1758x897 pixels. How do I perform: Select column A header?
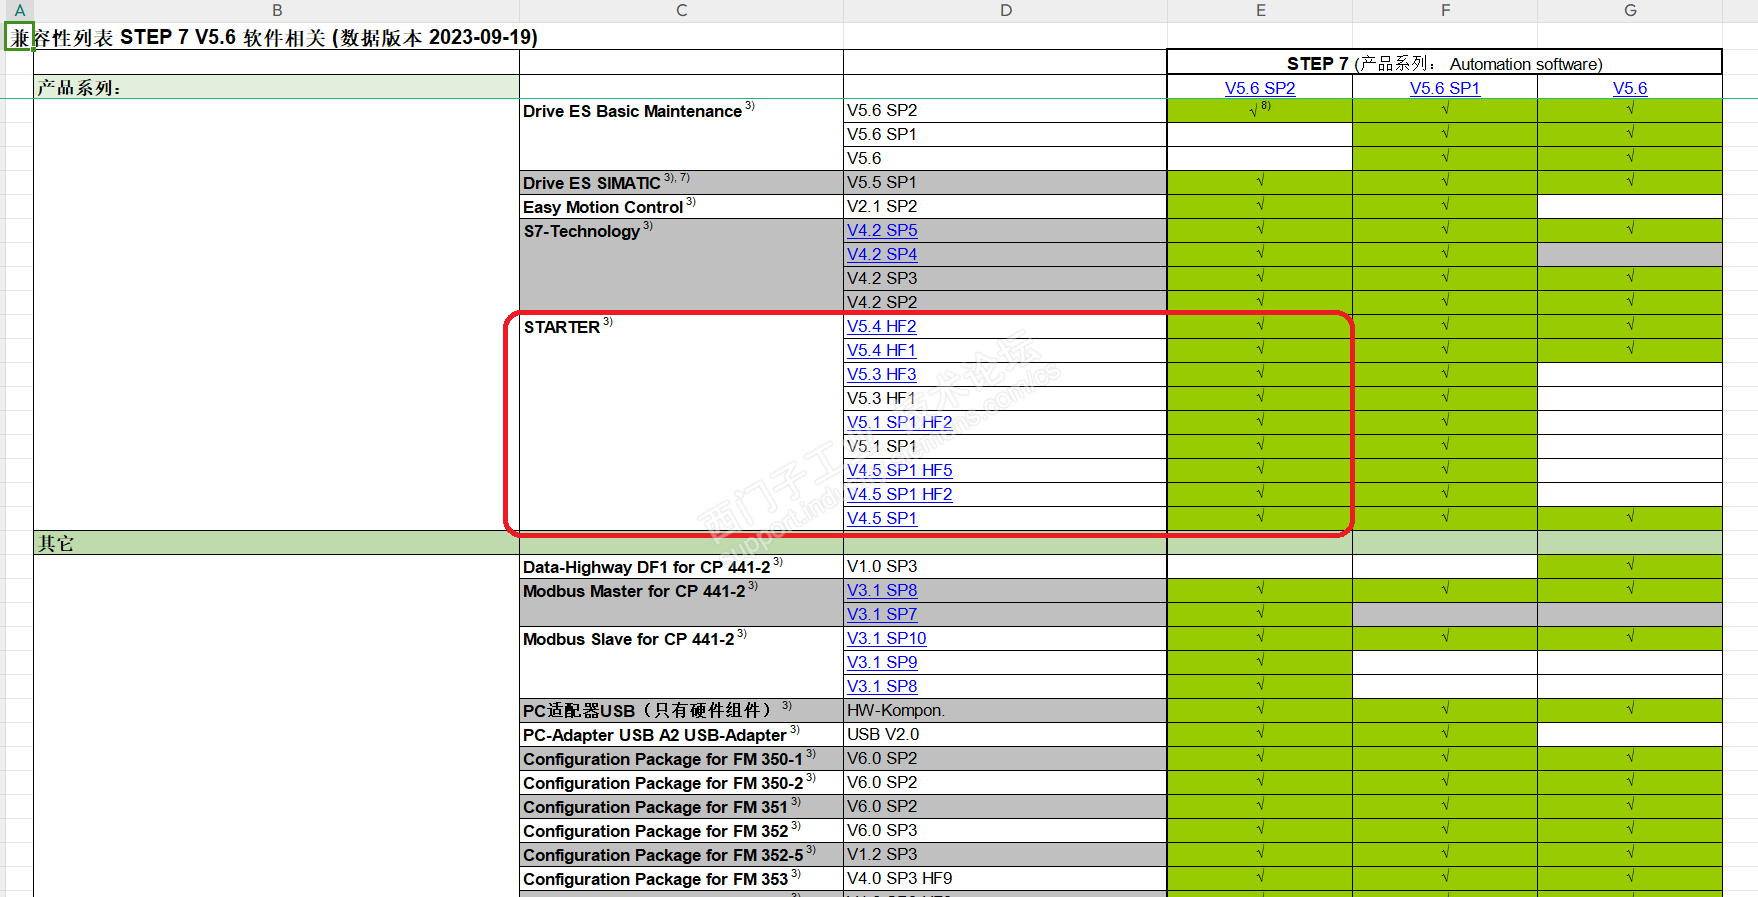click(19, 10)
